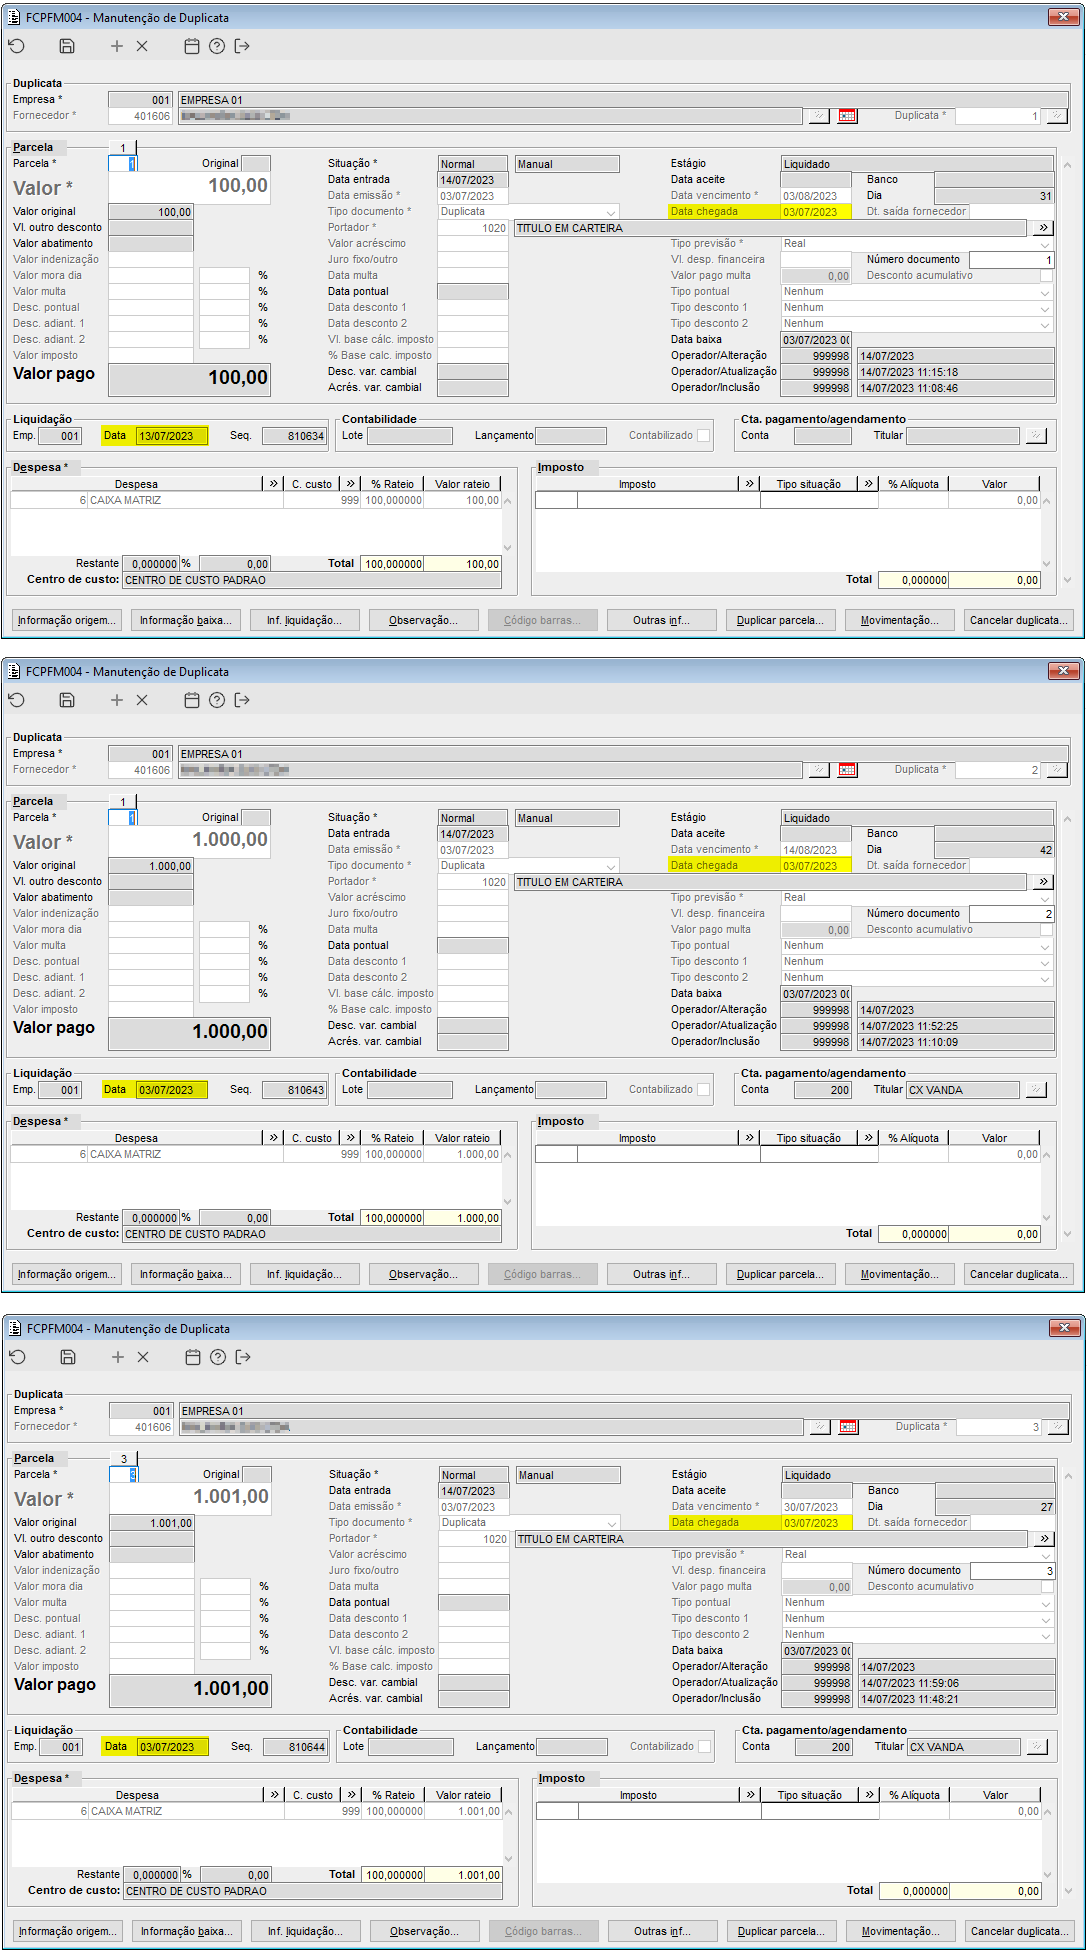1087x1952 pixels.
Task: Click the undo/refresh icon in duplicata 1 window
Action: [17, 46]
